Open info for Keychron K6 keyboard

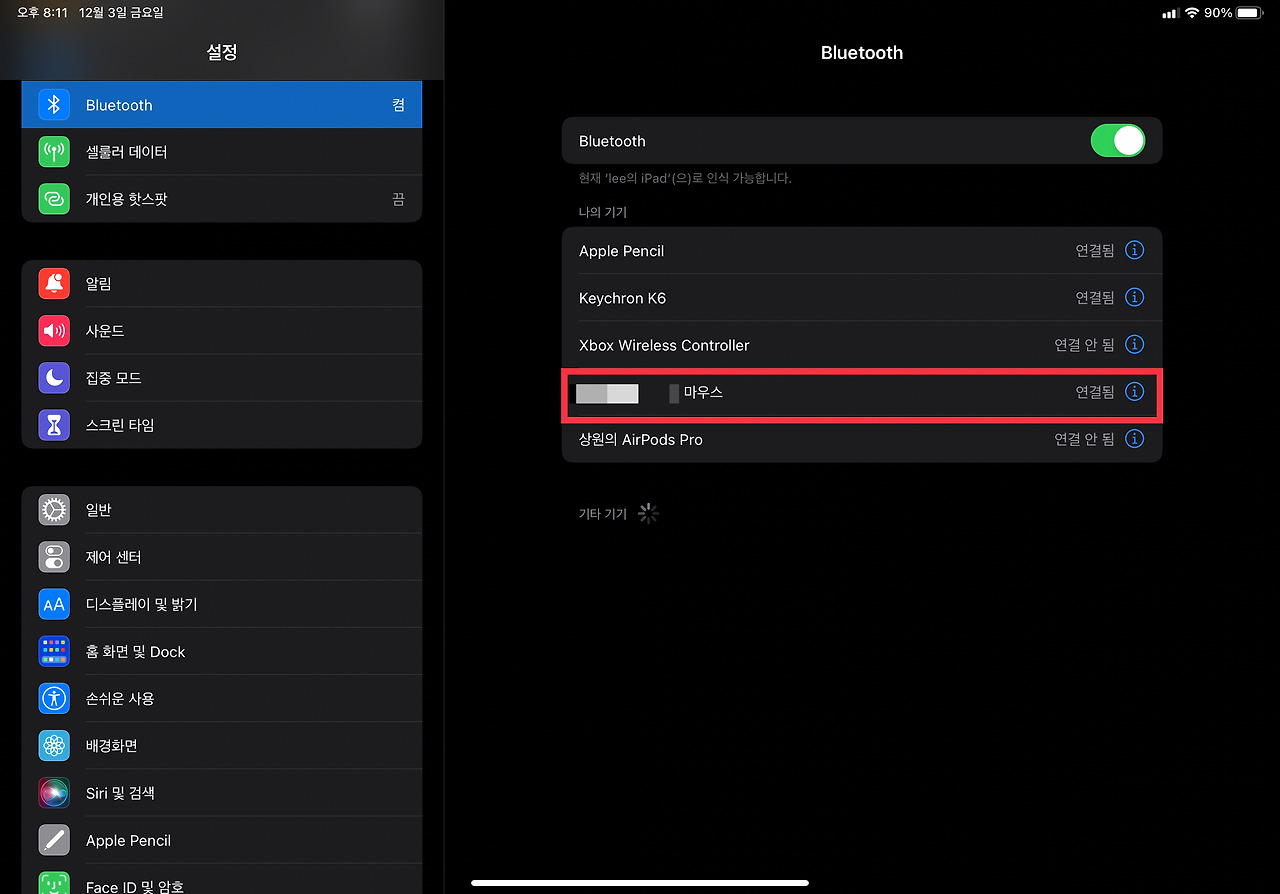pyautogui.click(x=1134, y=297)
